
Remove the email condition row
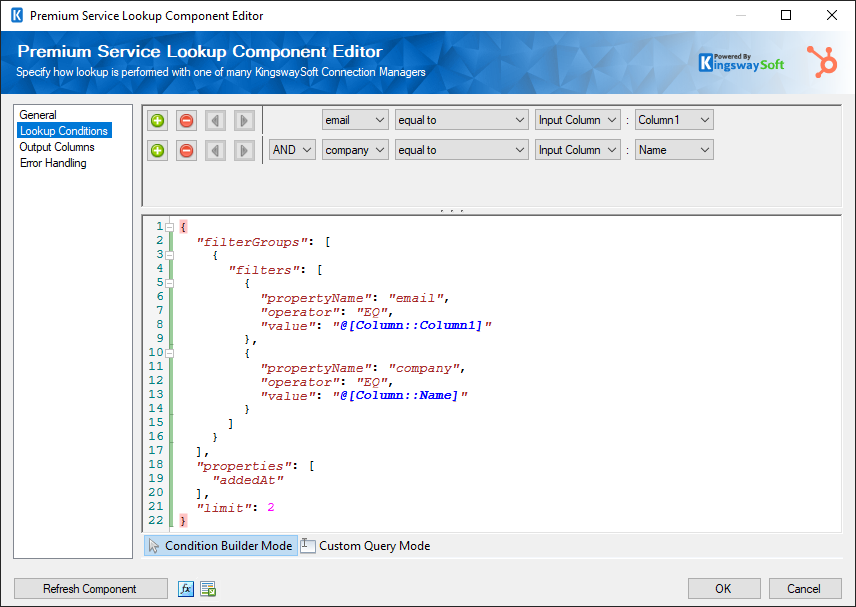(186, 120)
